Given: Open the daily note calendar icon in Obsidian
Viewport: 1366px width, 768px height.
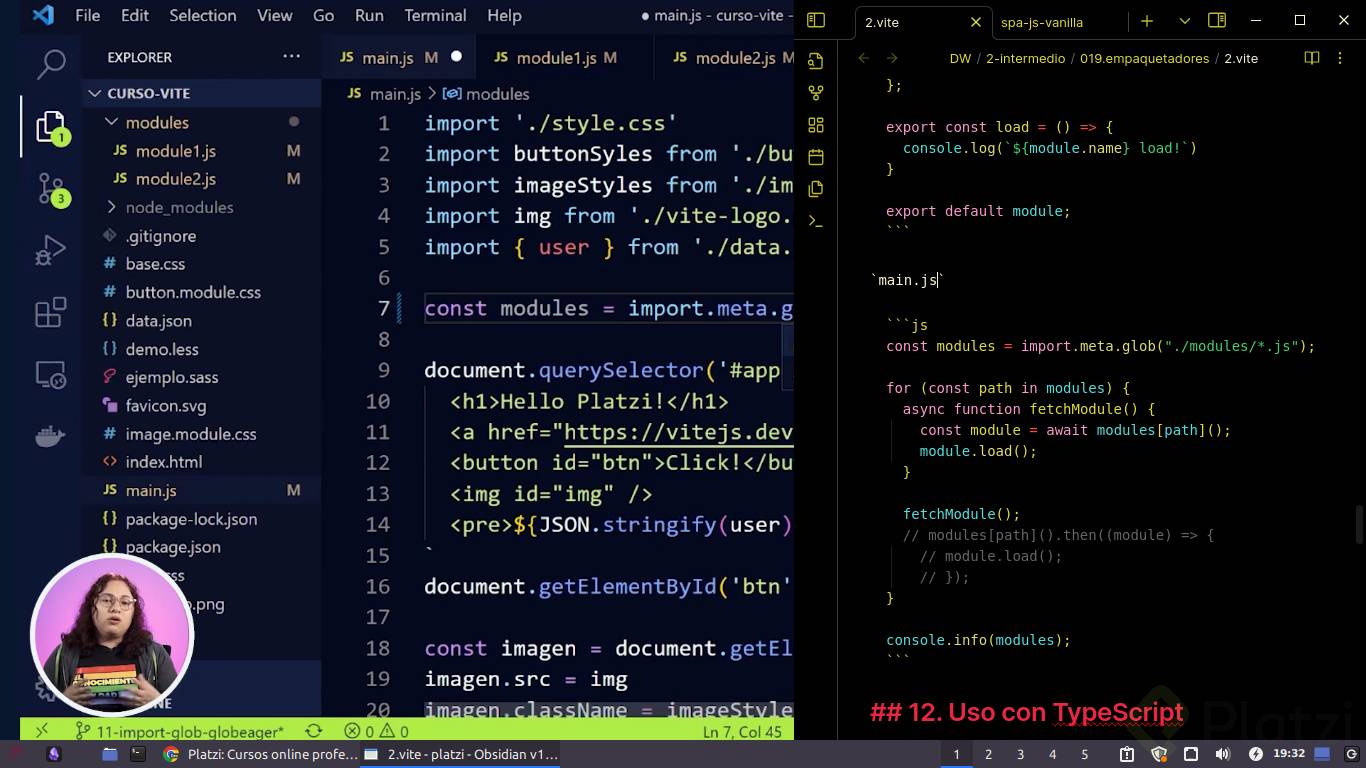Looking at the screenshot, I should point(816,157).
